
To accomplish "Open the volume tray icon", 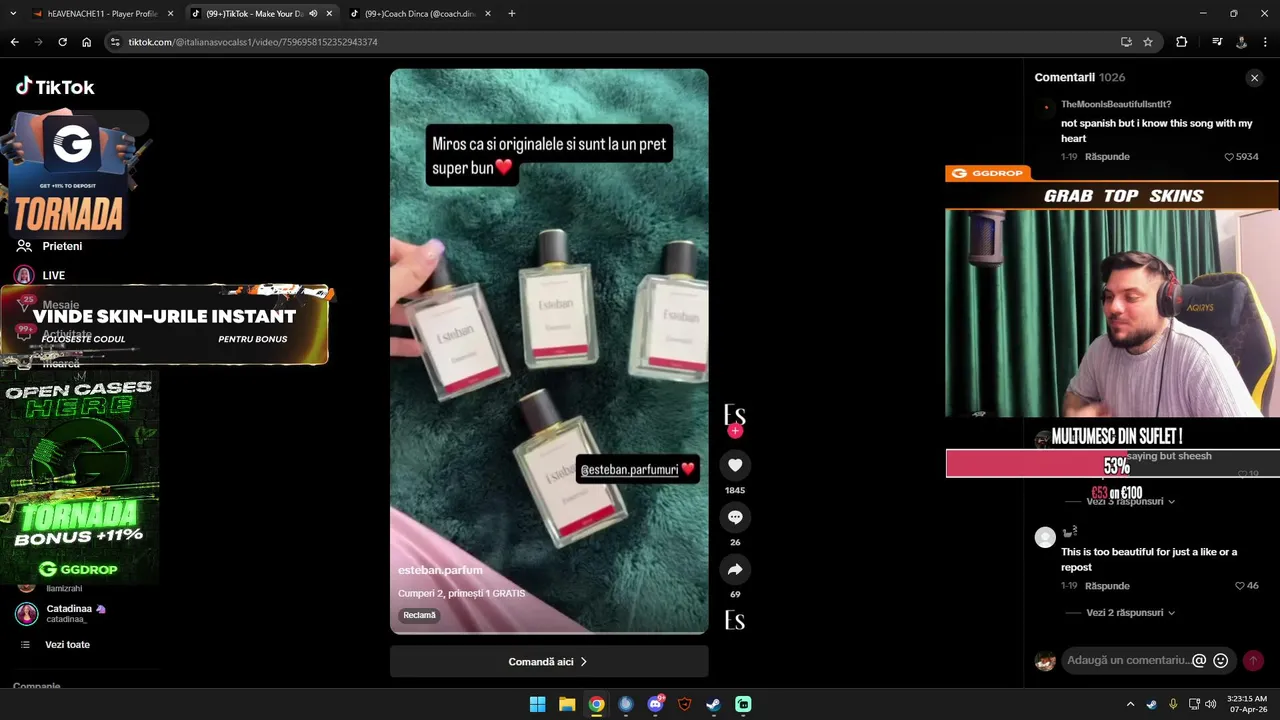I will [x=1211, y=704].
